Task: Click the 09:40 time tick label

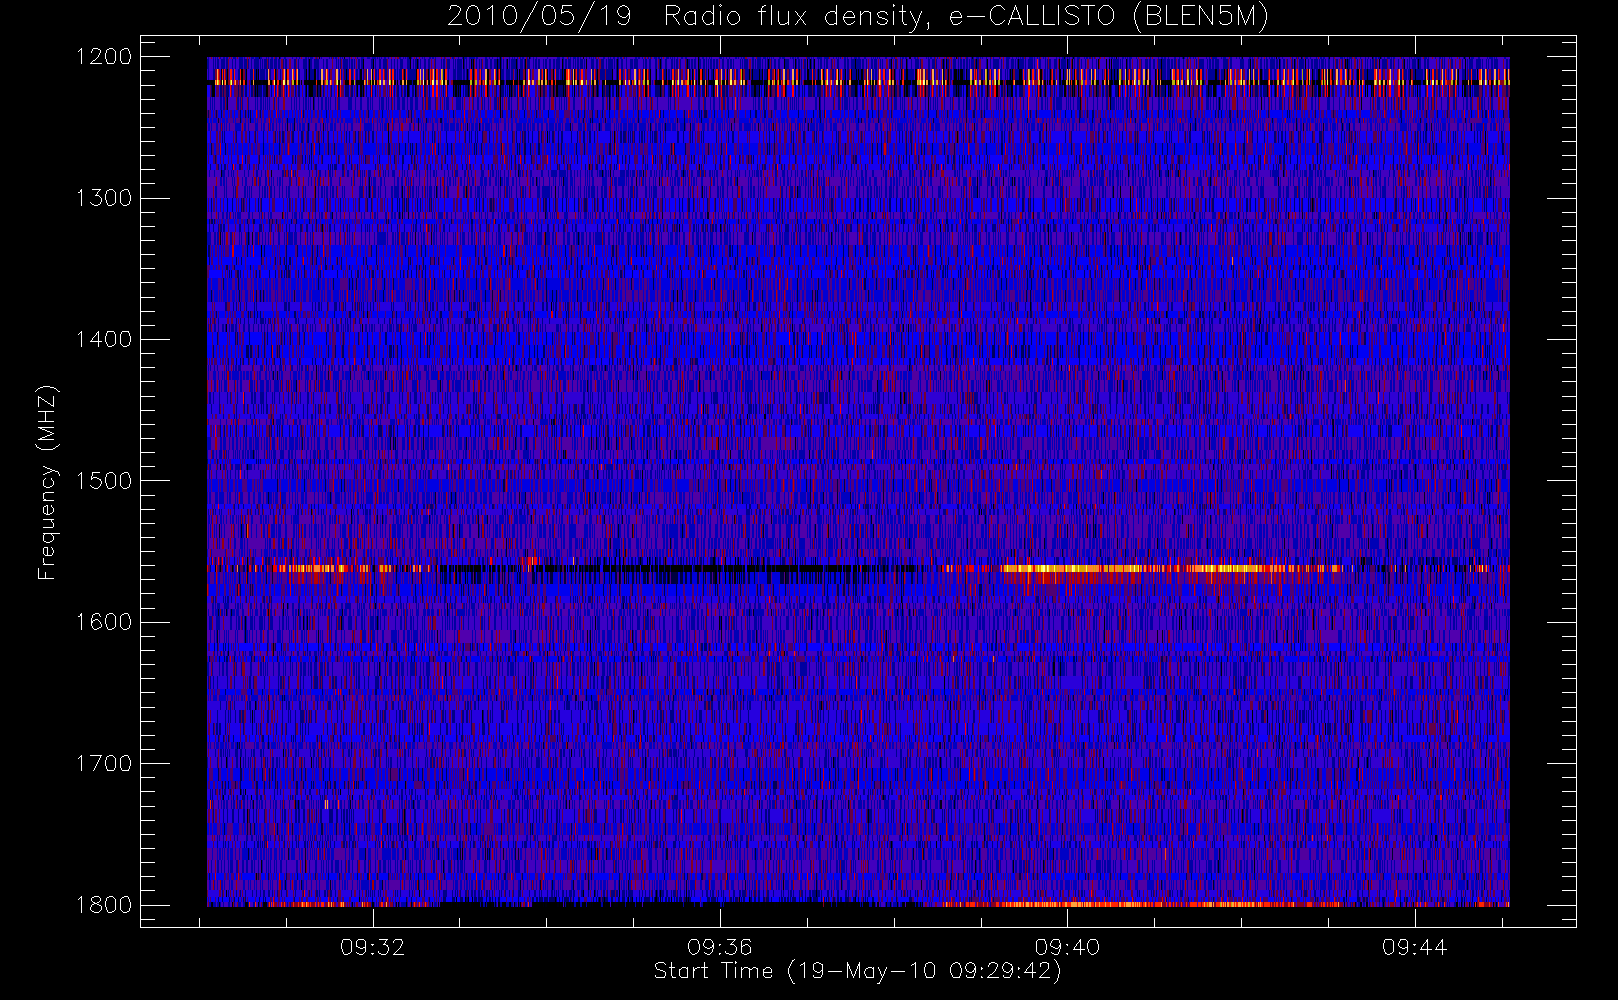Action: (x=1067, y=947)
